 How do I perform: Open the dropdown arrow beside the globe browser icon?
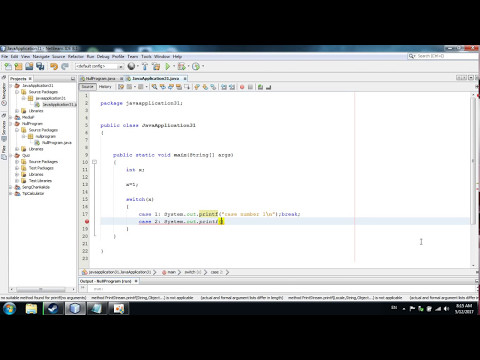[137, 66]
